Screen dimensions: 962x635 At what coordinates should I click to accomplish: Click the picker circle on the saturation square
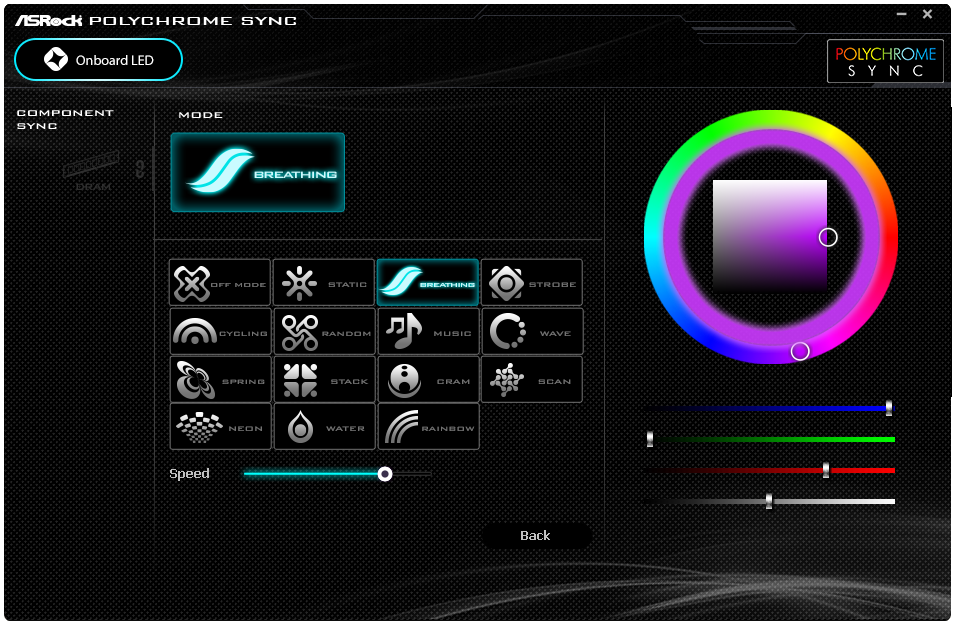click(828, 237)
